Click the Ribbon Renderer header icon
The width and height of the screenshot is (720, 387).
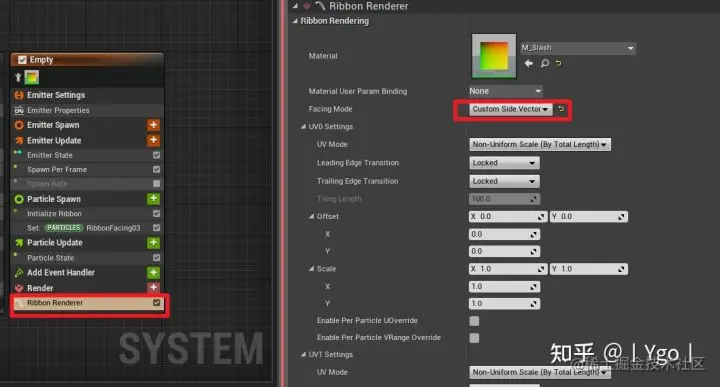[320, 6]
